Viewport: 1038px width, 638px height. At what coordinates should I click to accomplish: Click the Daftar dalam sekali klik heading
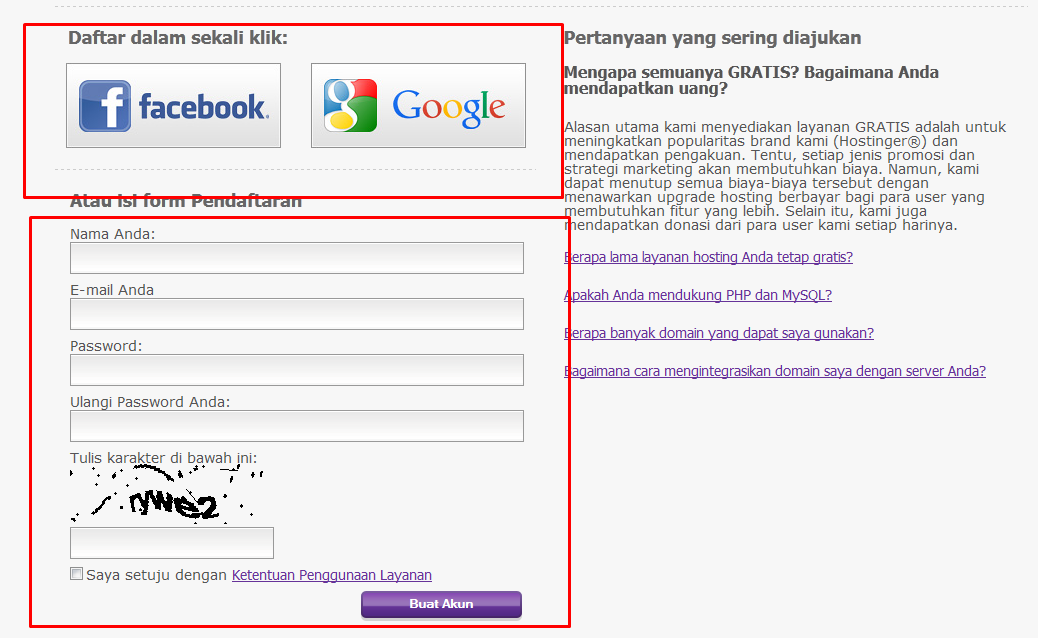[178, 38]
